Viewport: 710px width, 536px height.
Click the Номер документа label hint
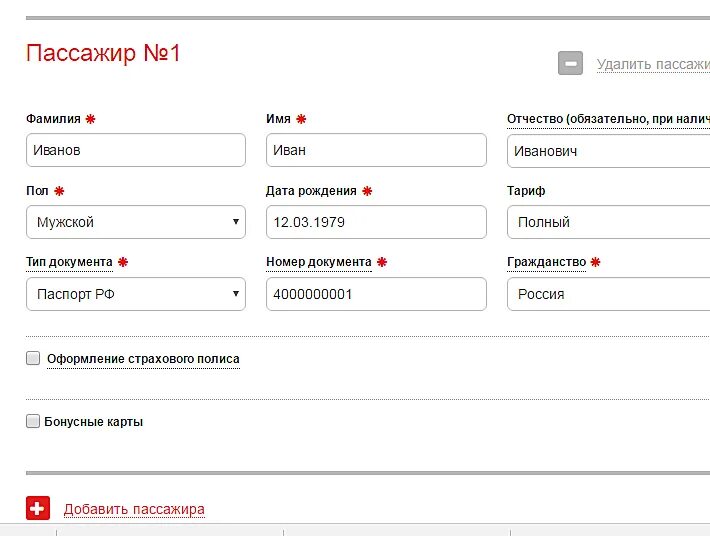tap(319, 262)
